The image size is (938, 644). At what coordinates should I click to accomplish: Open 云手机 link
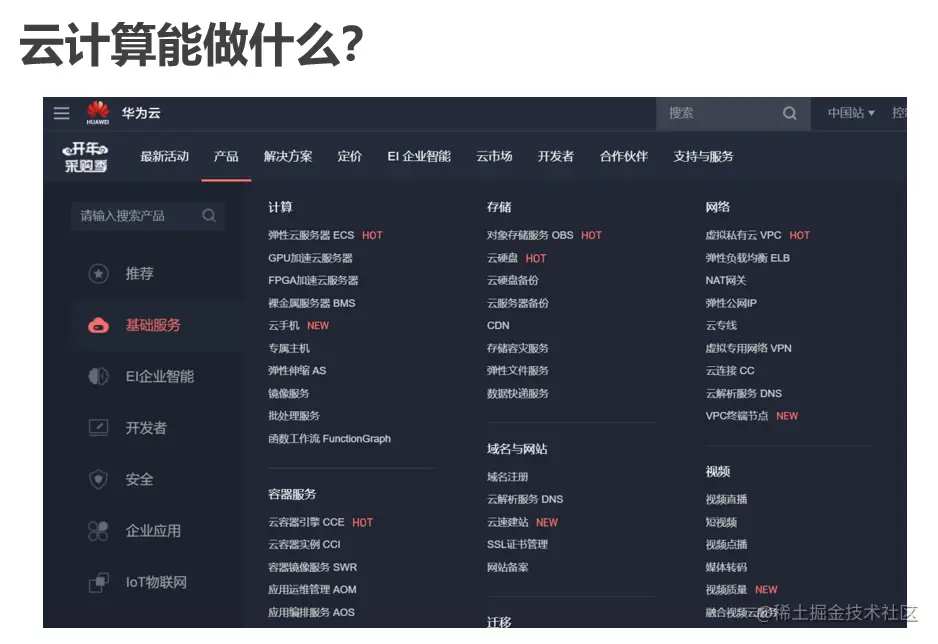point(284,326)
